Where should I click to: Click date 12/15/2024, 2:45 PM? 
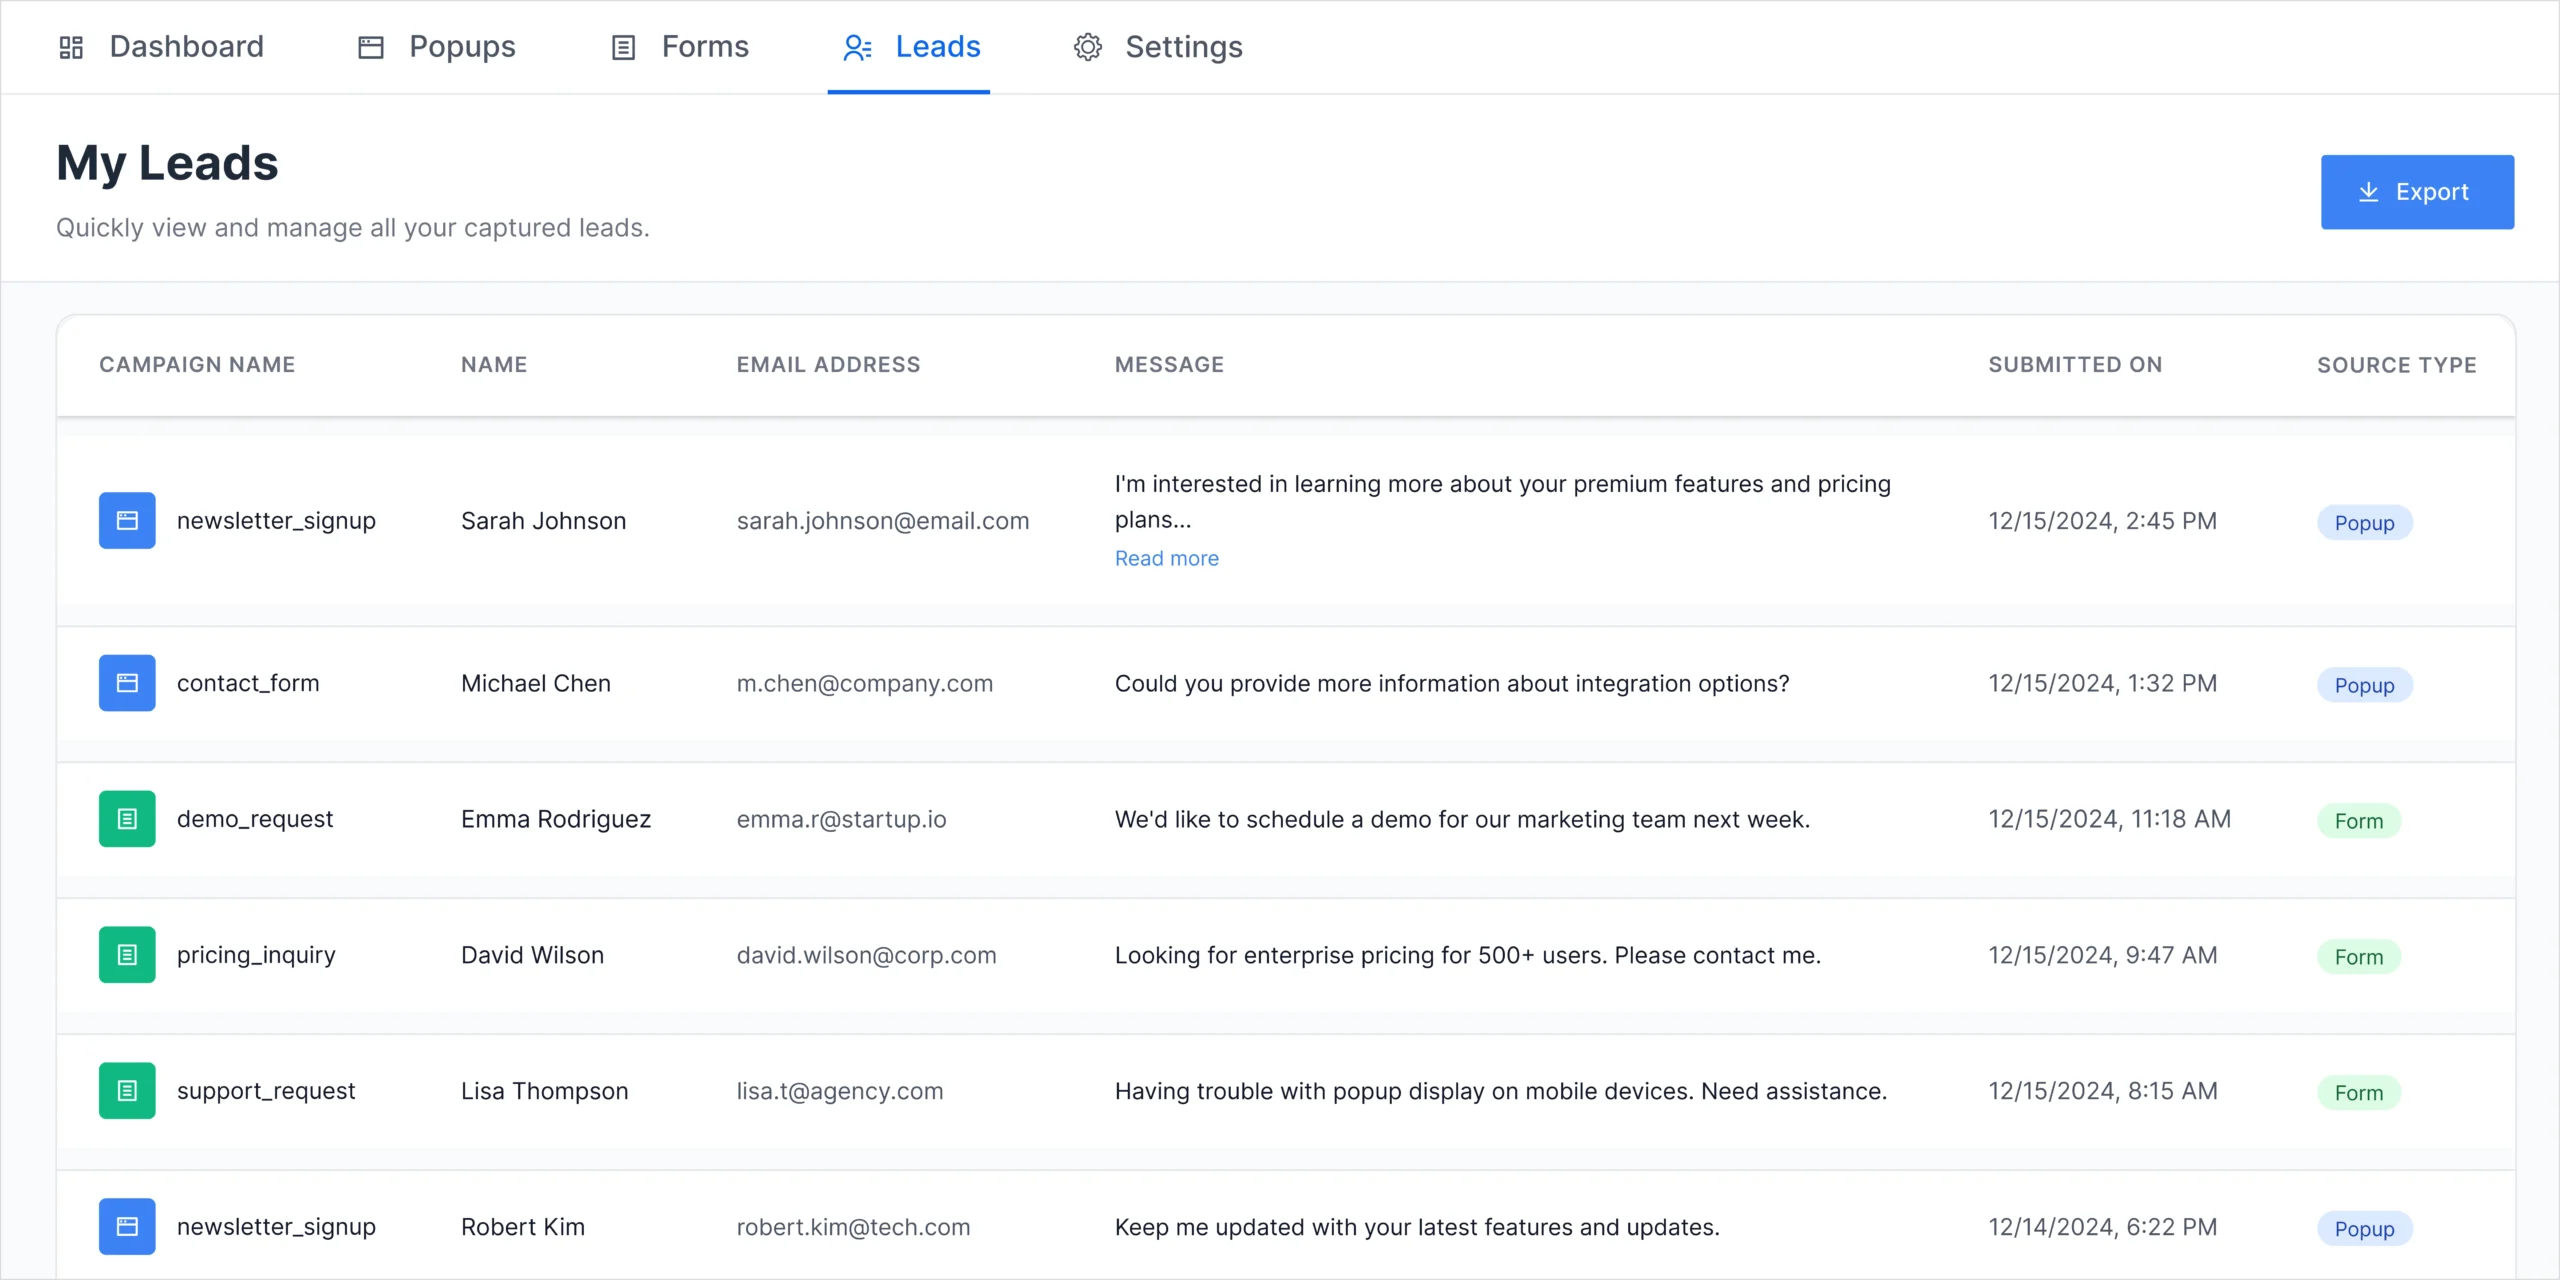[x=2102, y=521]
